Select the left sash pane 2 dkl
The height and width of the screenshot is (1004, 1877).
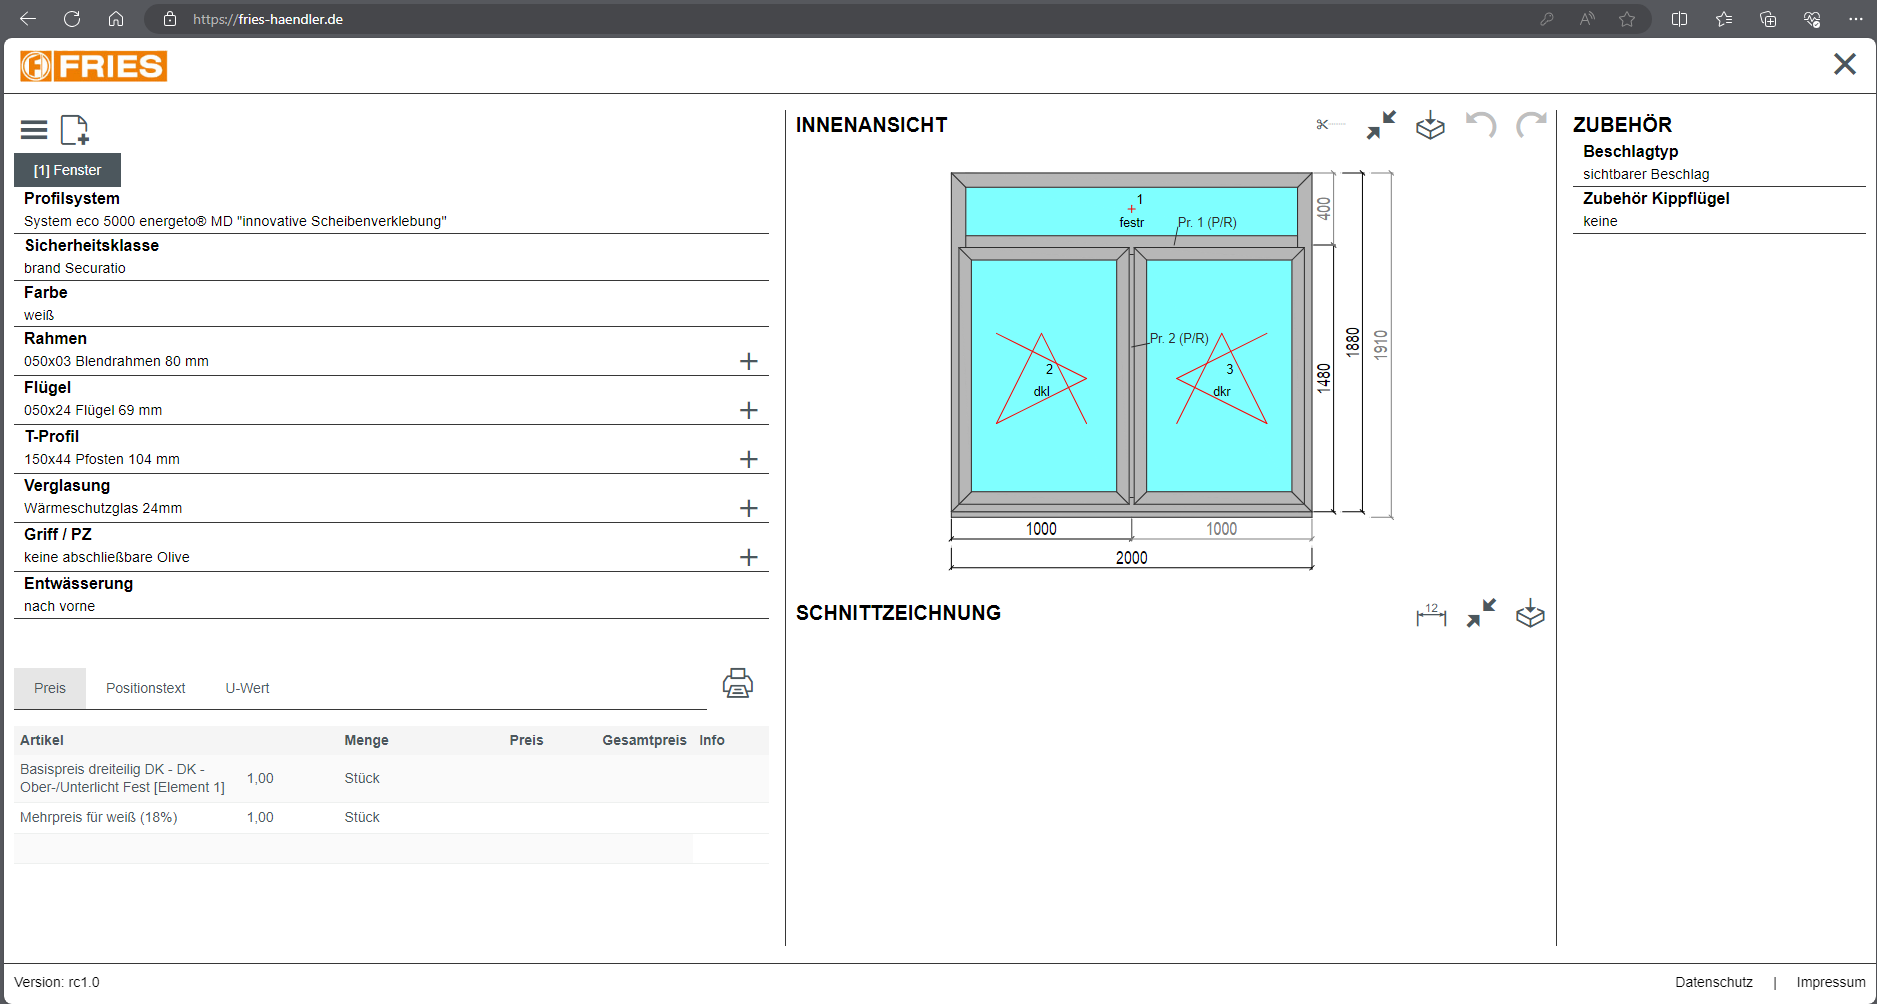(1044, 376)
